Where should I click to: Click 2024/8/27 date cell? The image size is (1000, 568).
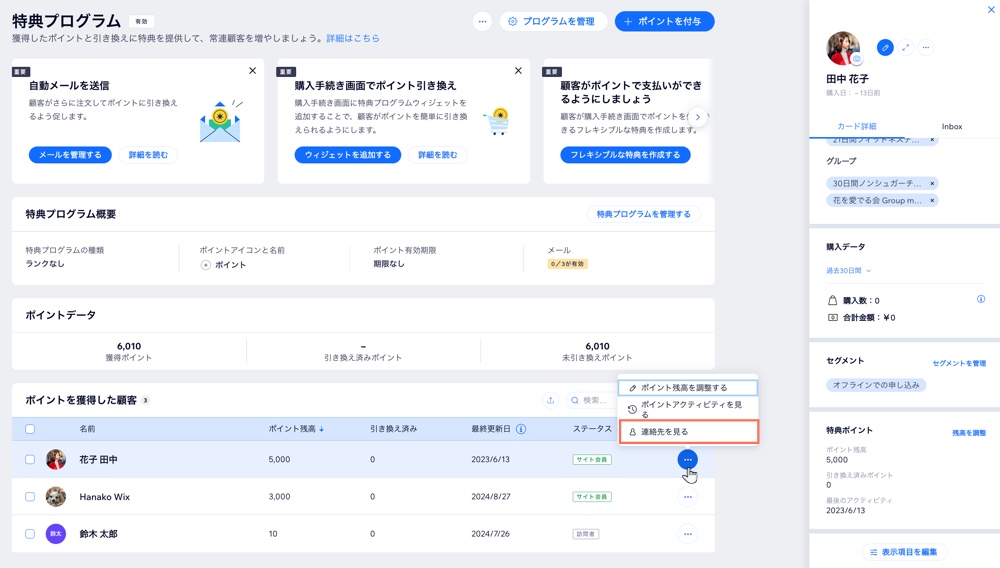[490, 497]
